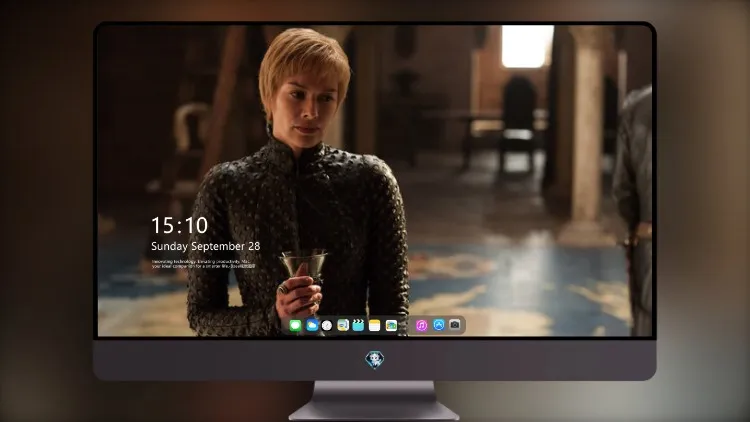Open the Weather app in the dock
Screen dimensions: 750x422
click(x=312, y=325)
